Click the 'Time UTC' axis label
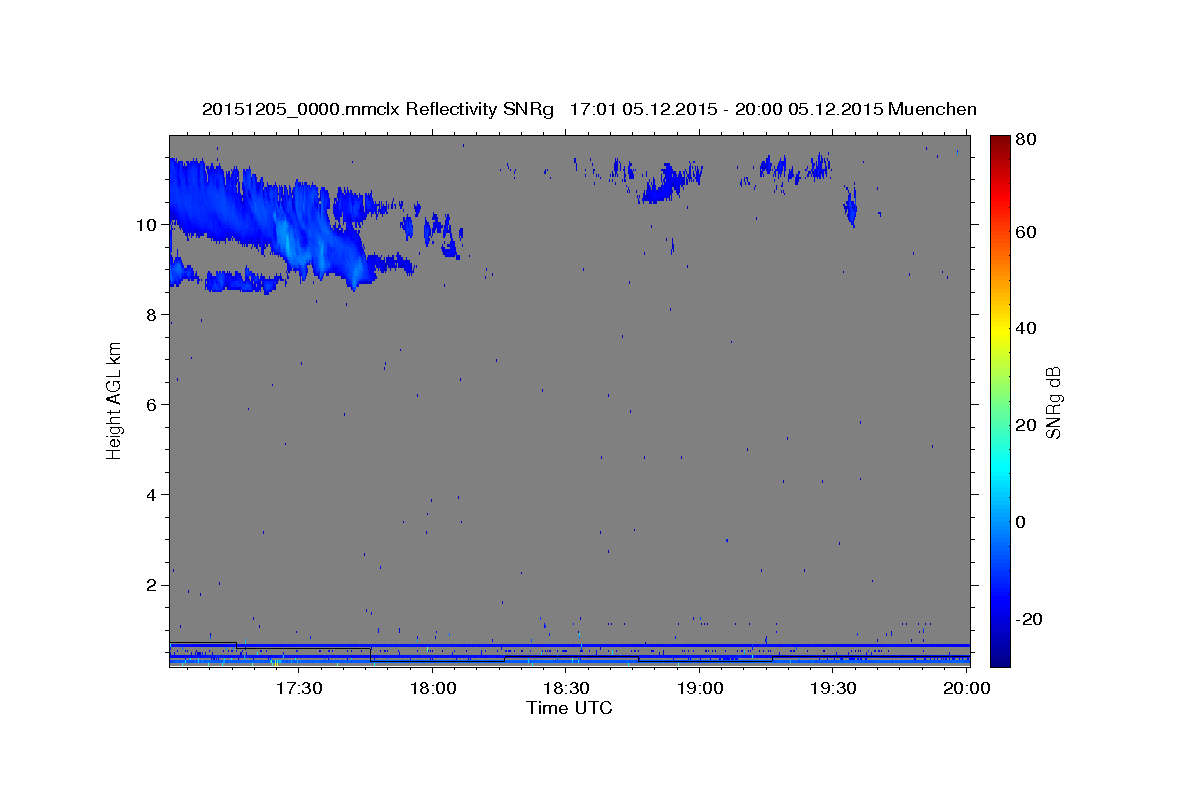Image resolution: width=1200 pixels, height=800 pixels. [x=569, y=708]
